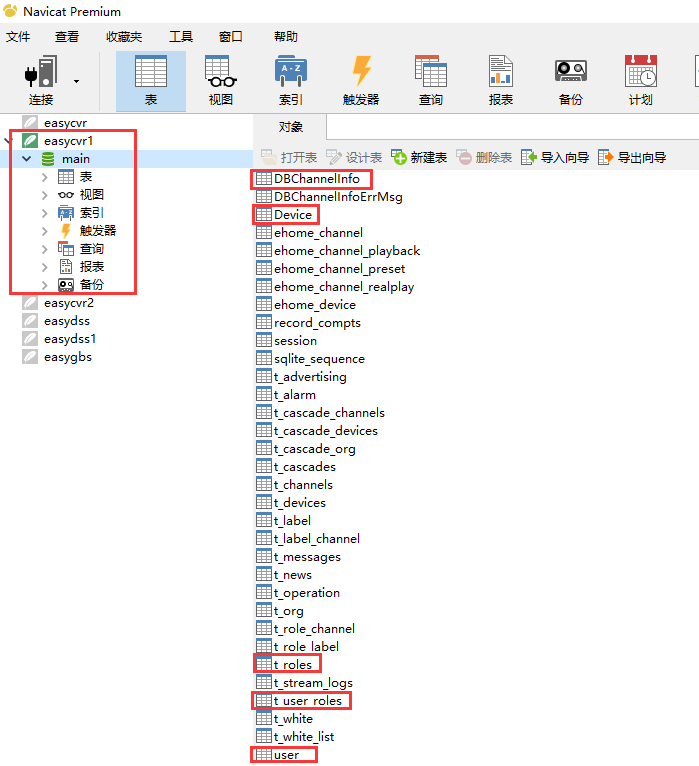Screen dimensions: 699x766
Task: Open the 连接 (Connection) toolbar icon
Action: [x=41, y=81]
